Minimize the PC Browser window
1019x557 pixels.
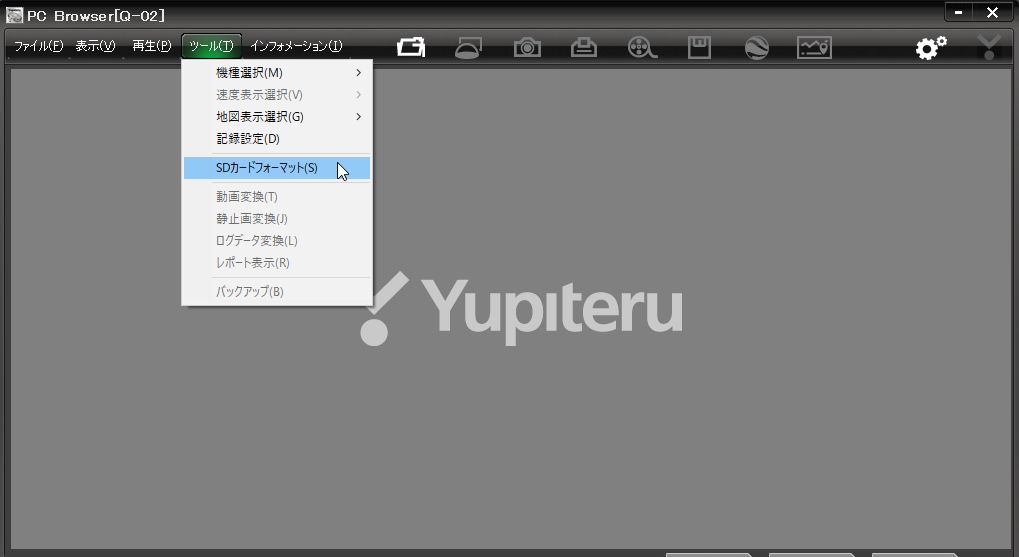coord(959,12)
